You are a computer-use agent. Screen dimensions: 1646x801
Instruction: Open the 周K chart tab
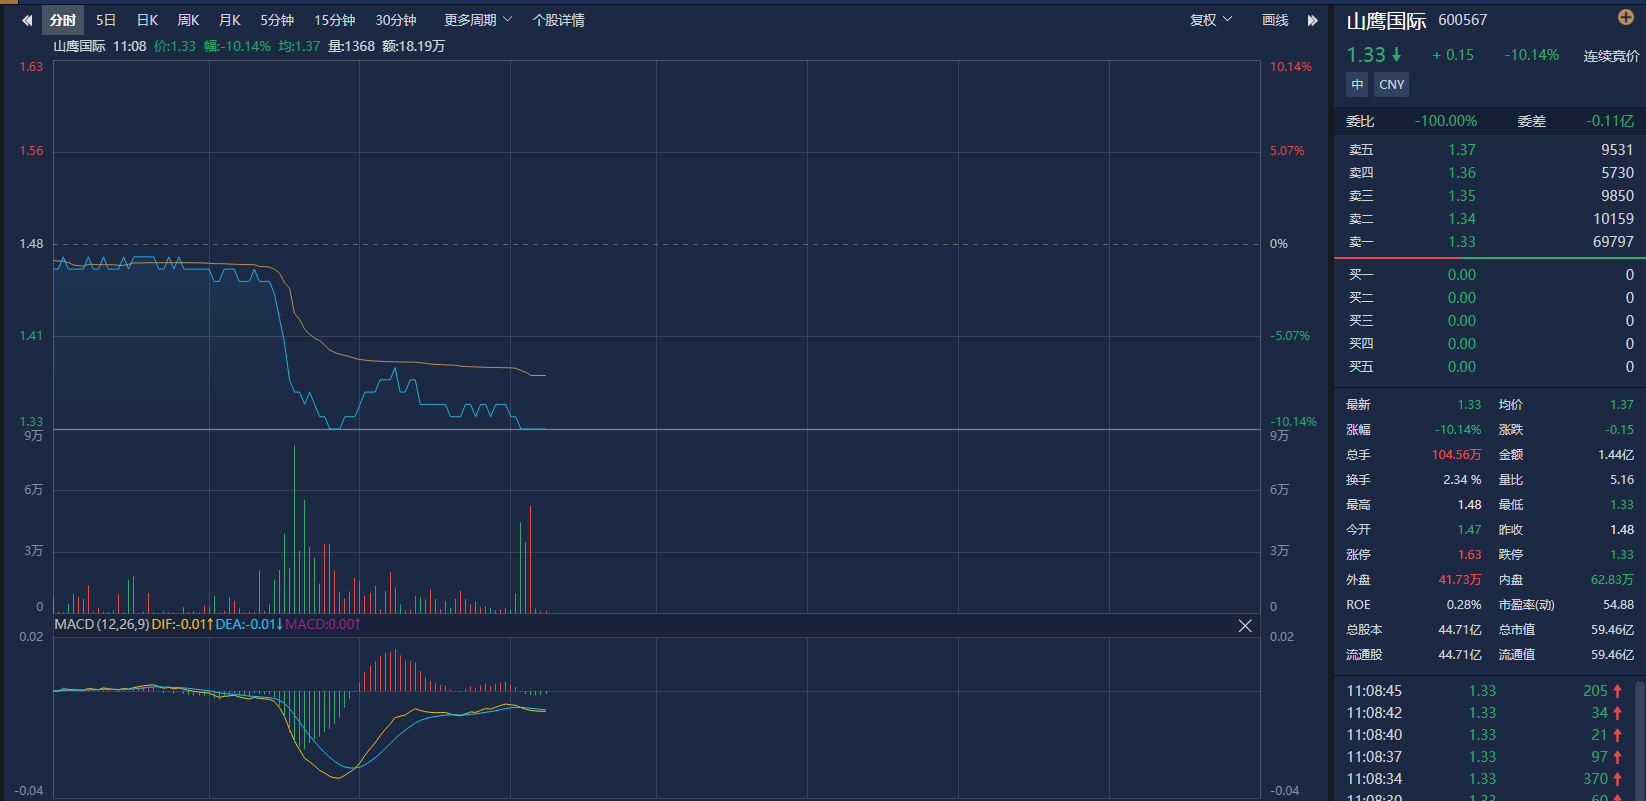pyautogui.click(x=188, y=20)
